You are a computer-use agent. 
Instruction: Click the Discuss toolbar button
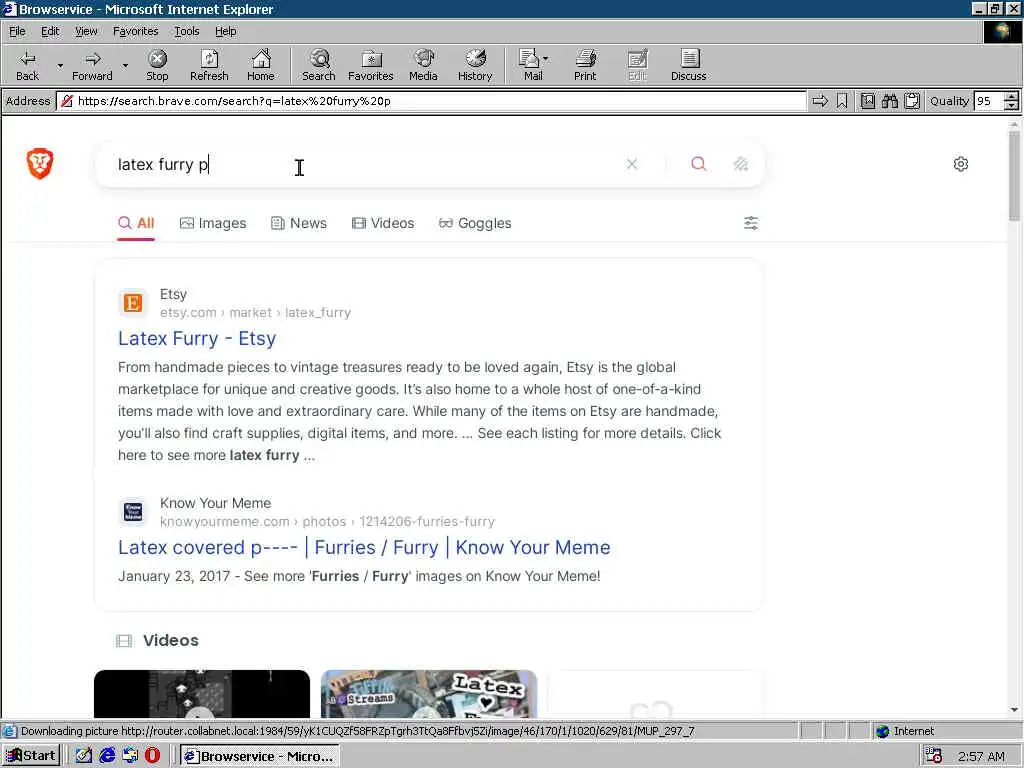pyautogui.click(x=688, y=65)
